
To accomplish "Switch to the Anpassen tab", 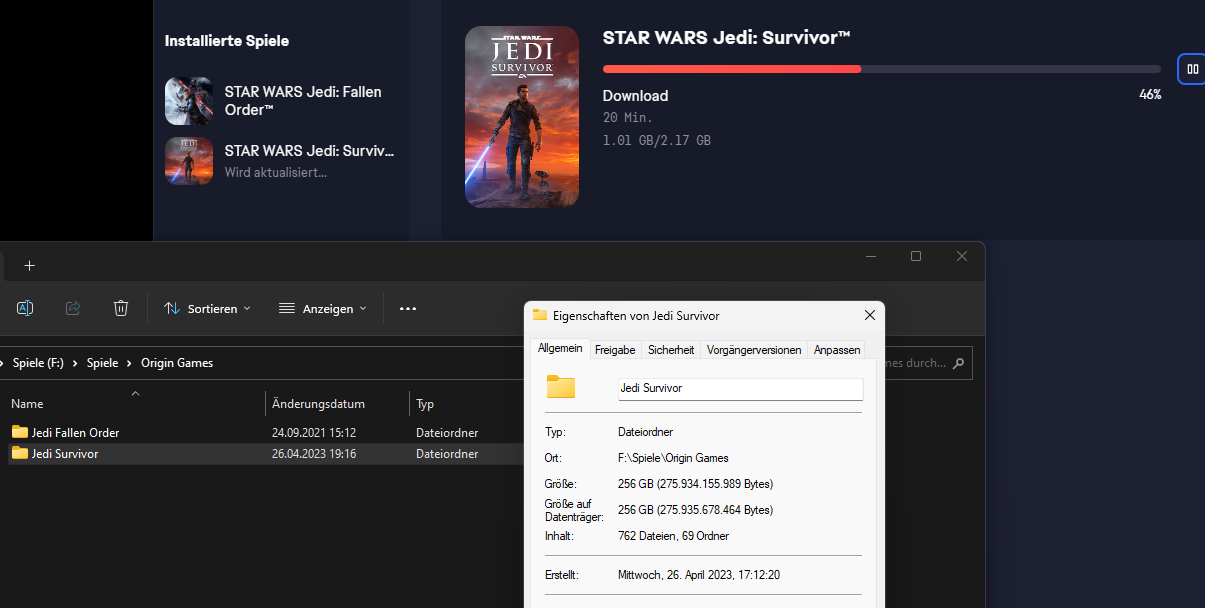I will point(837,350).
